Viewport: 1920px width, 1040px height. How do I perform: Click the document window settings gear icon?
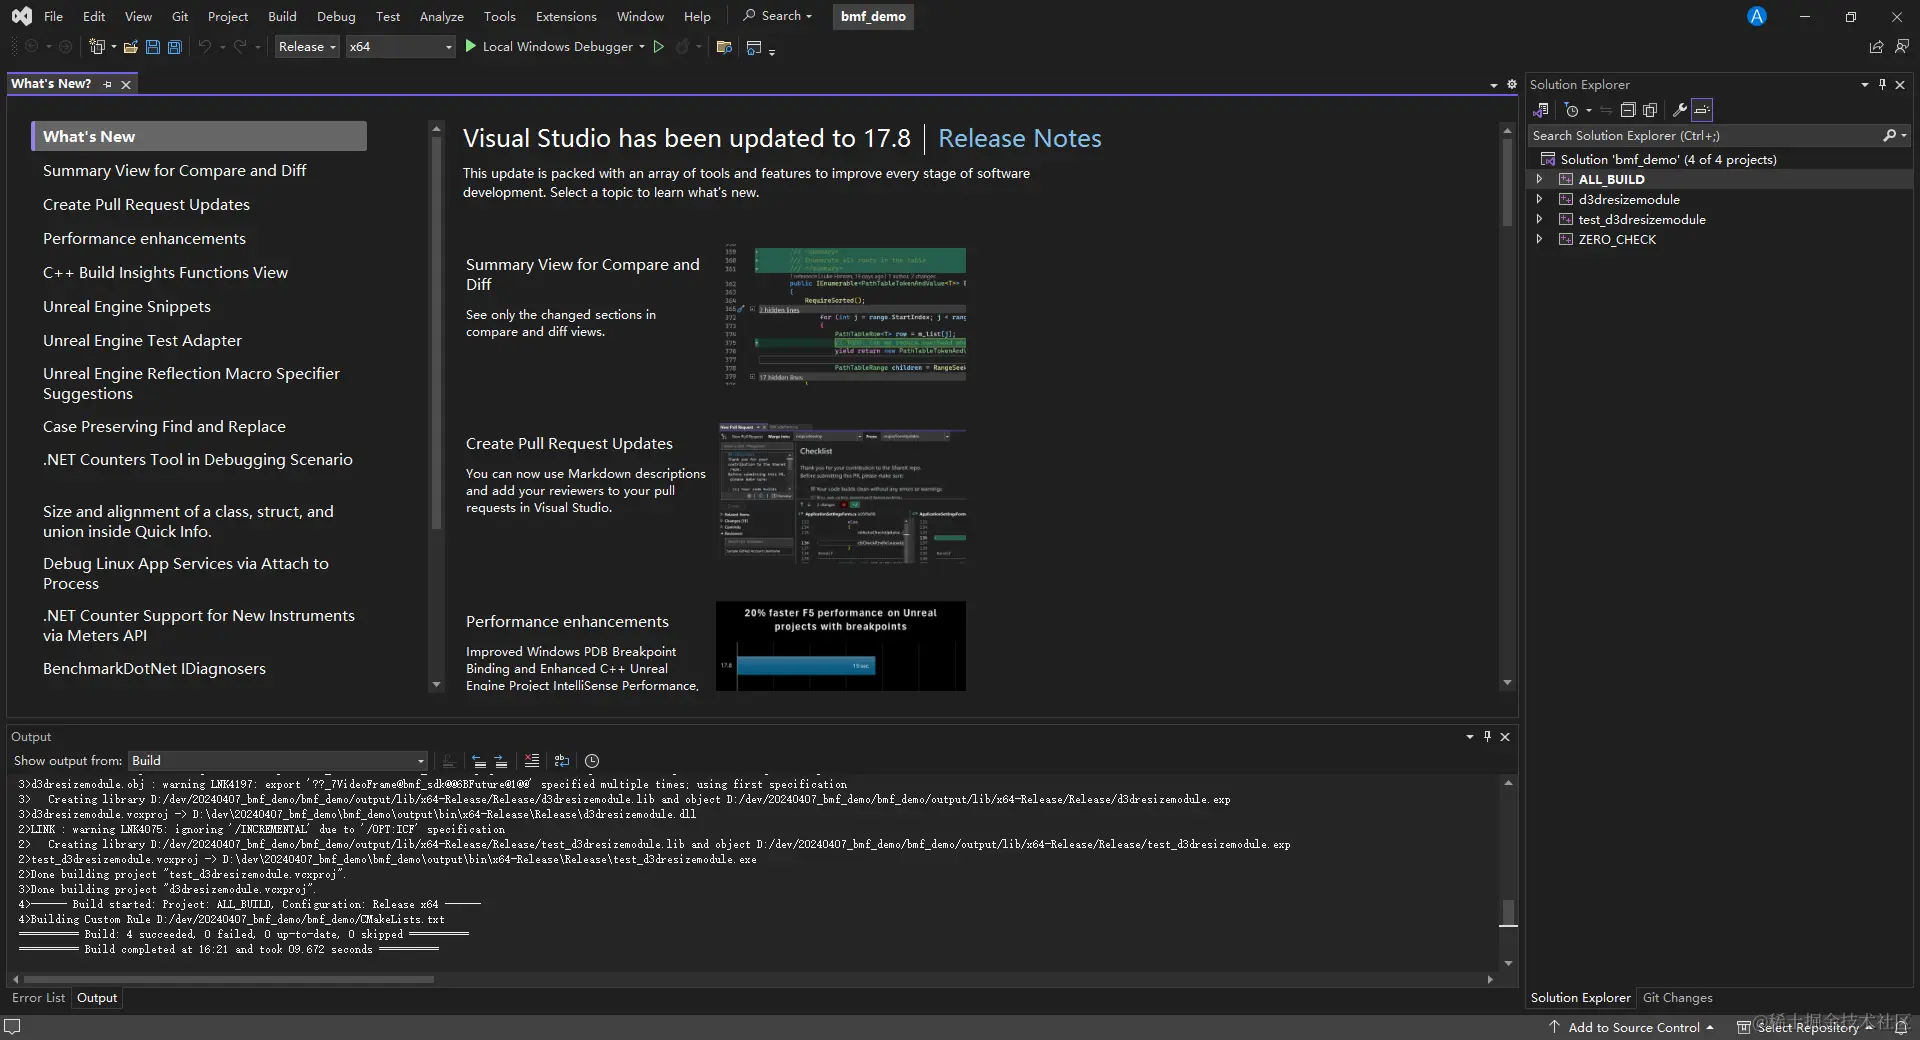(1512, 85)
